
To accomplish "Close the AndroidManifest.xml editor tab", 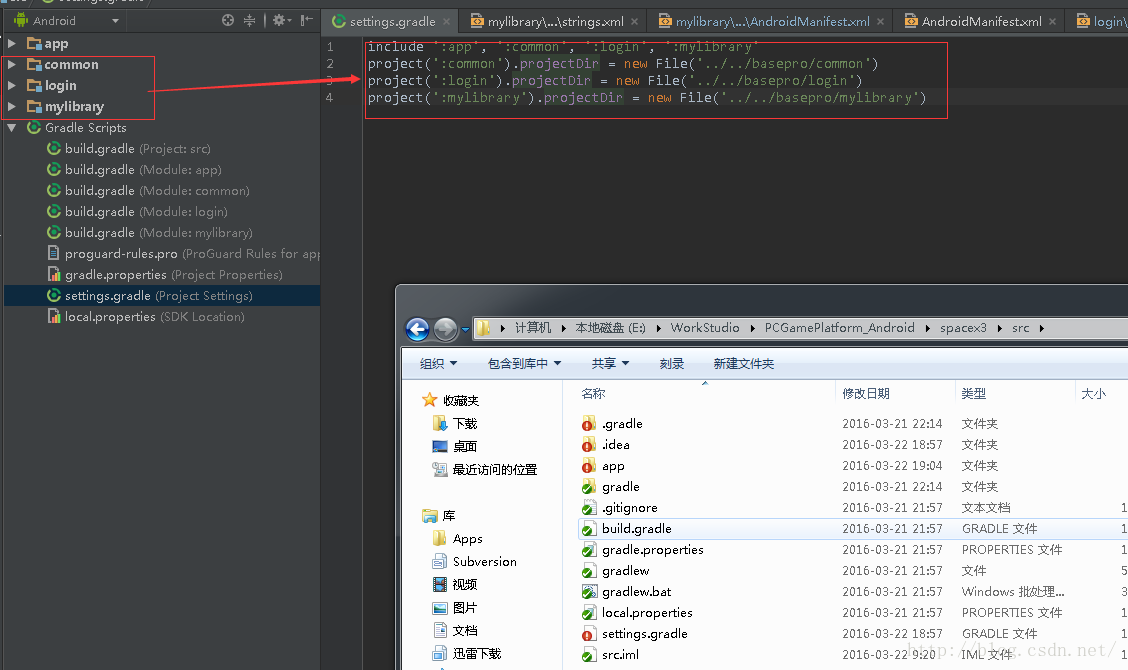I will click(x=1052, y=22).
